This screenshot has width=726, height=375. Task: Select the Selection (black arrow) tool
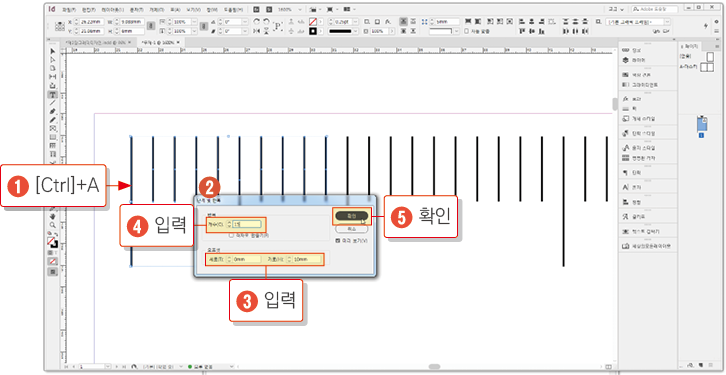52,51
